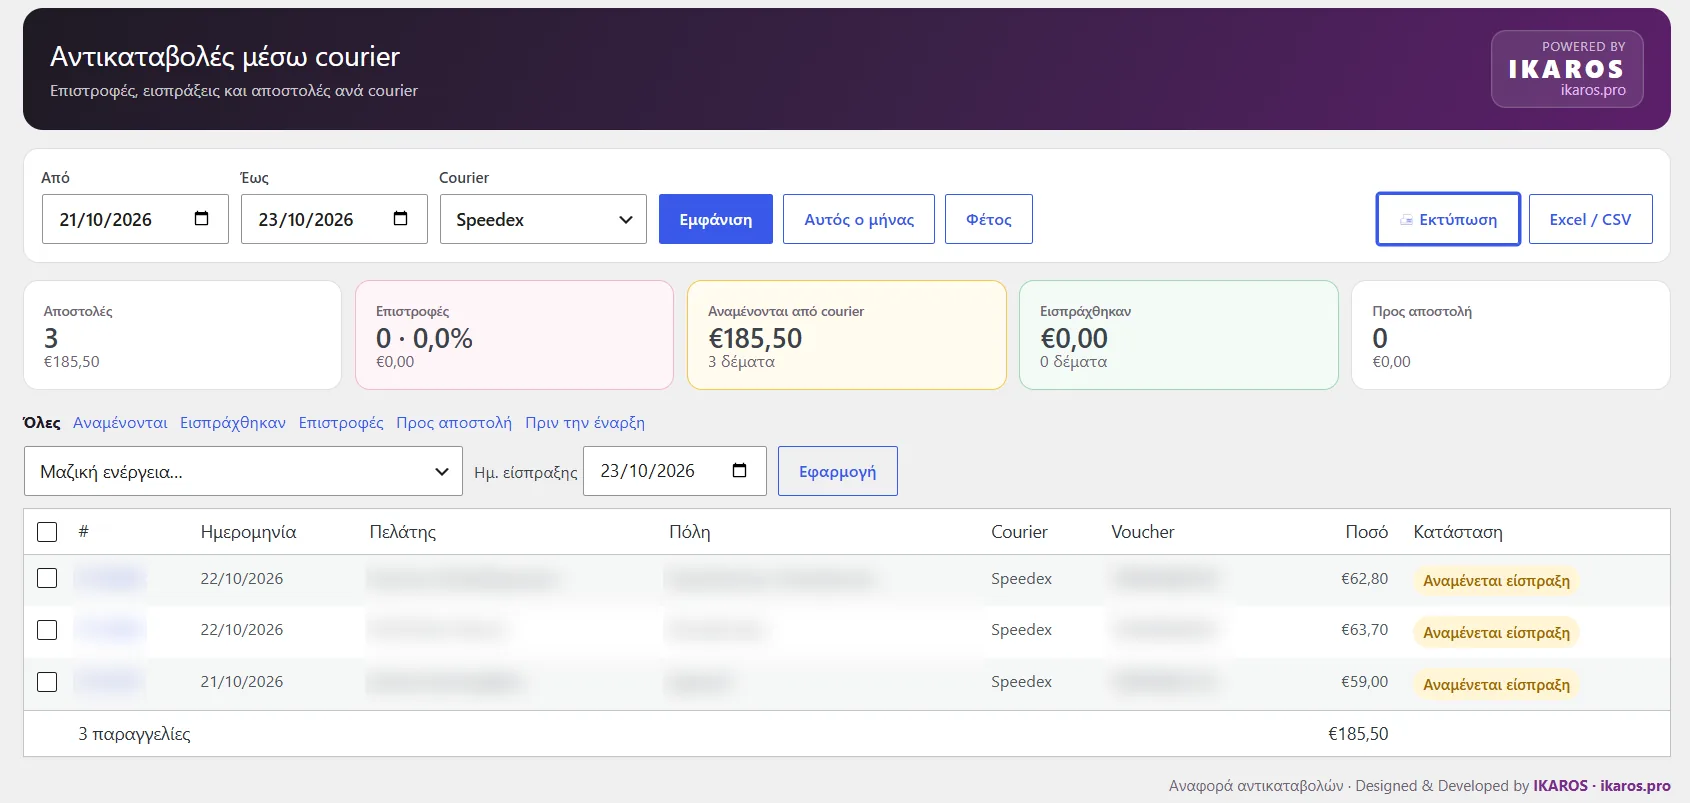
Task: Open blurred order number link in €63,70 row
Action: (110, 630)
